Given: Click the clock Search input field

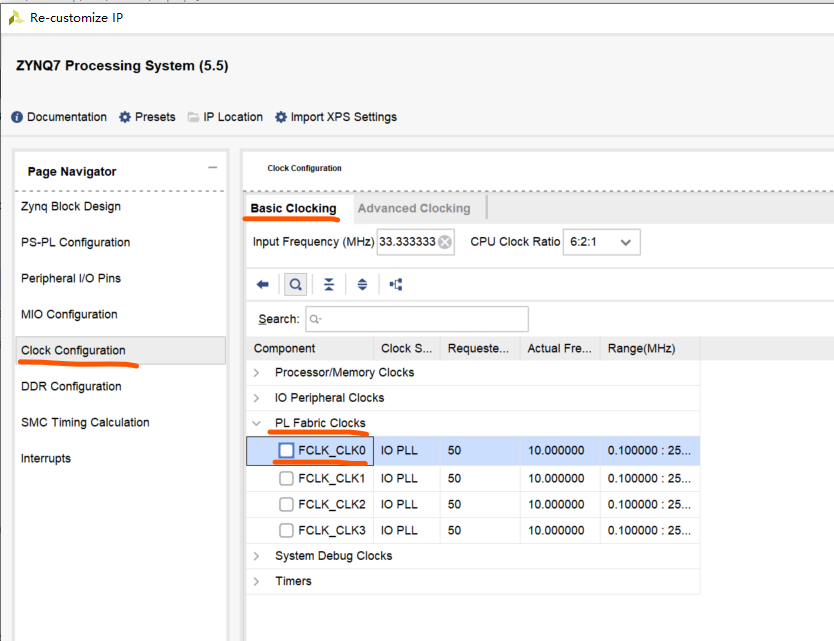Looking at the screenshot, I should (416, 319).
